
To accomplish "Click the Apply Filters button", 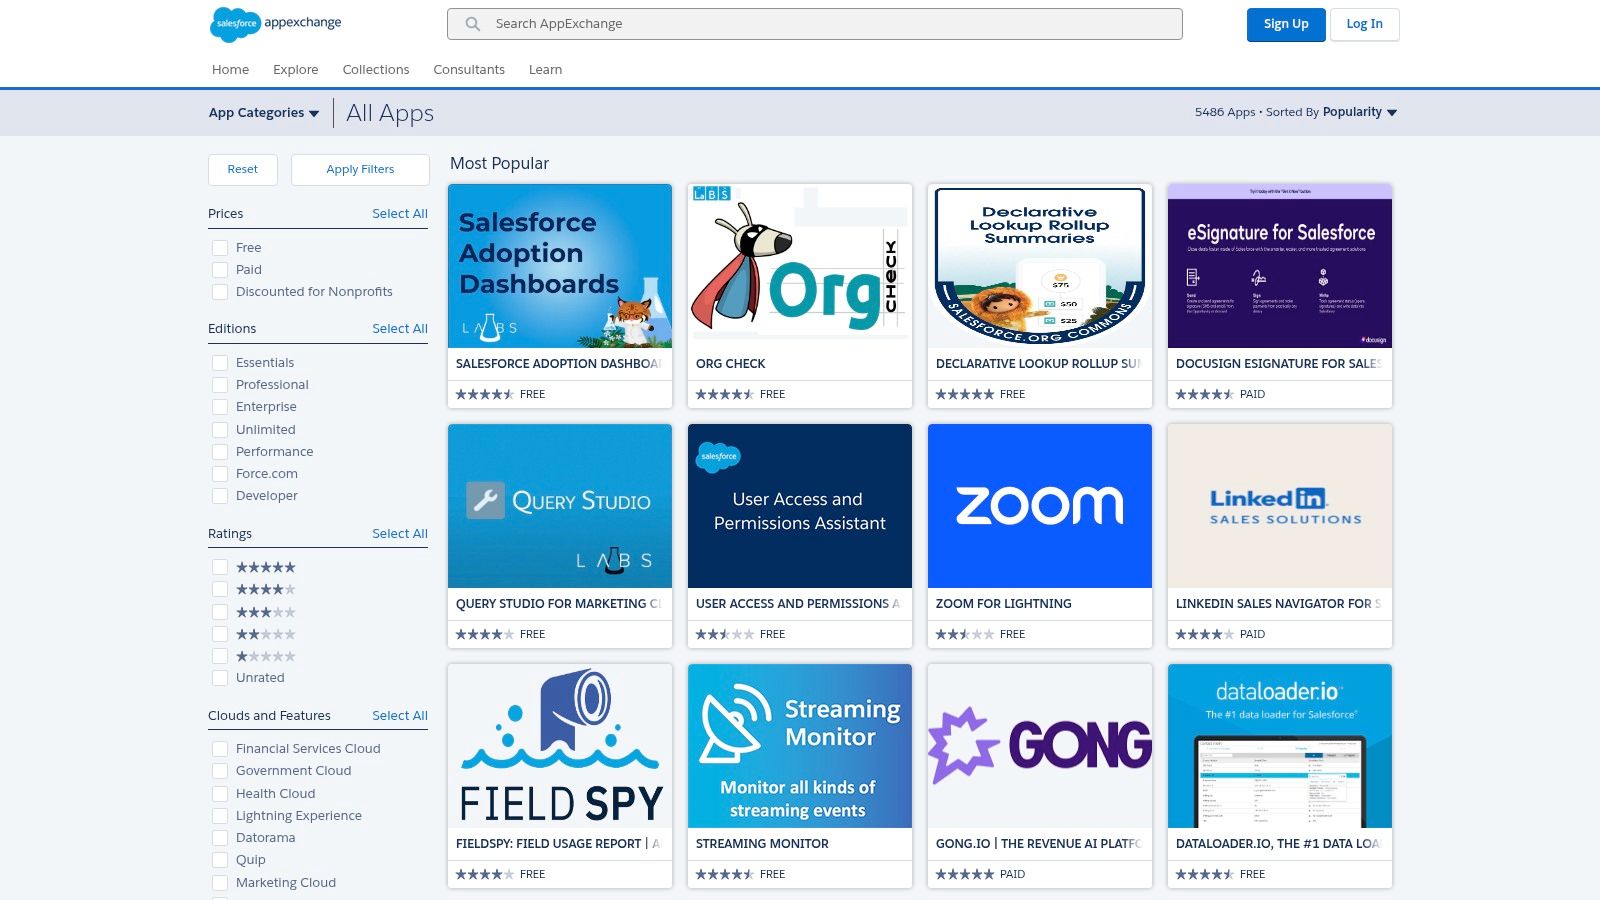I will tap(360, 169).
